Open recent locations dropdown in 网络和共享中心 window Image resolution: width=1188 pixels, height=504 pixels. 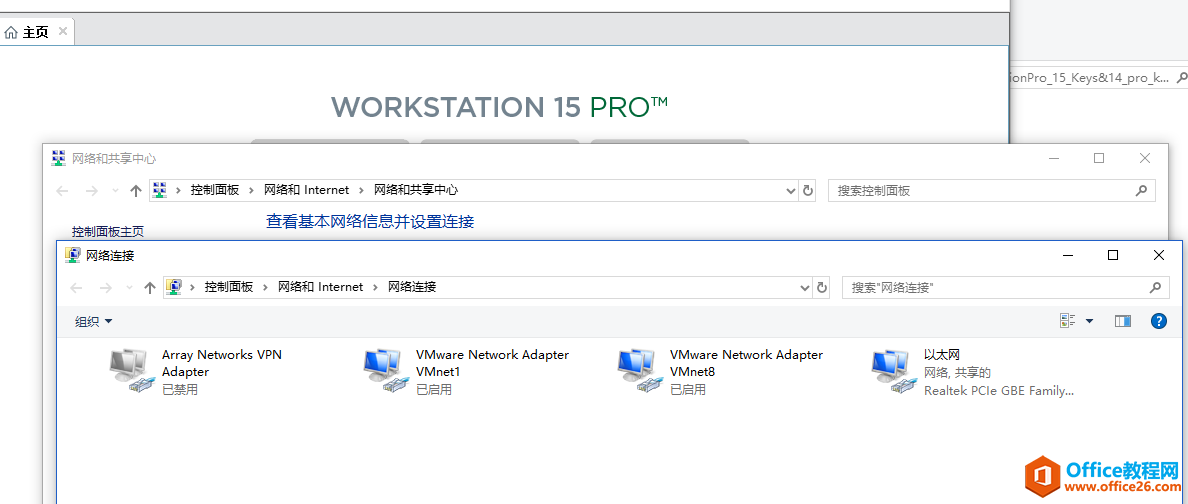coord(114,192)
